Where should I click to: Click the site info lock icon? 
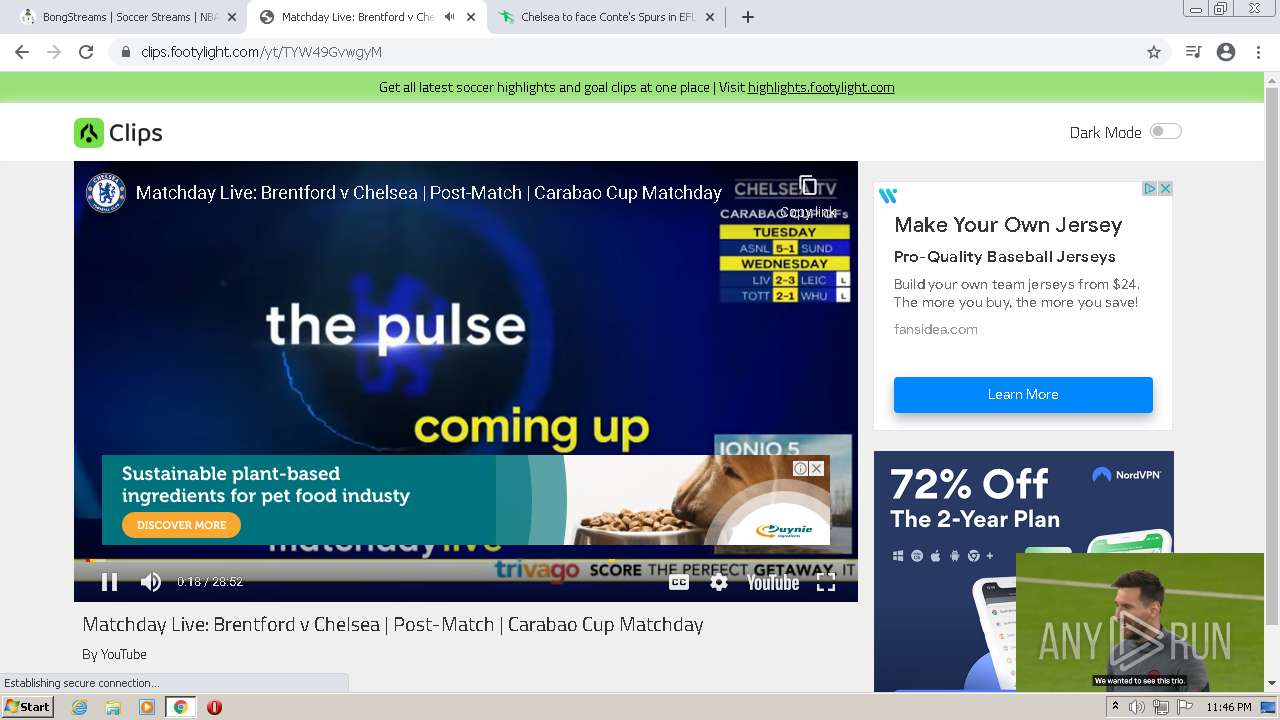coord(125,52)
